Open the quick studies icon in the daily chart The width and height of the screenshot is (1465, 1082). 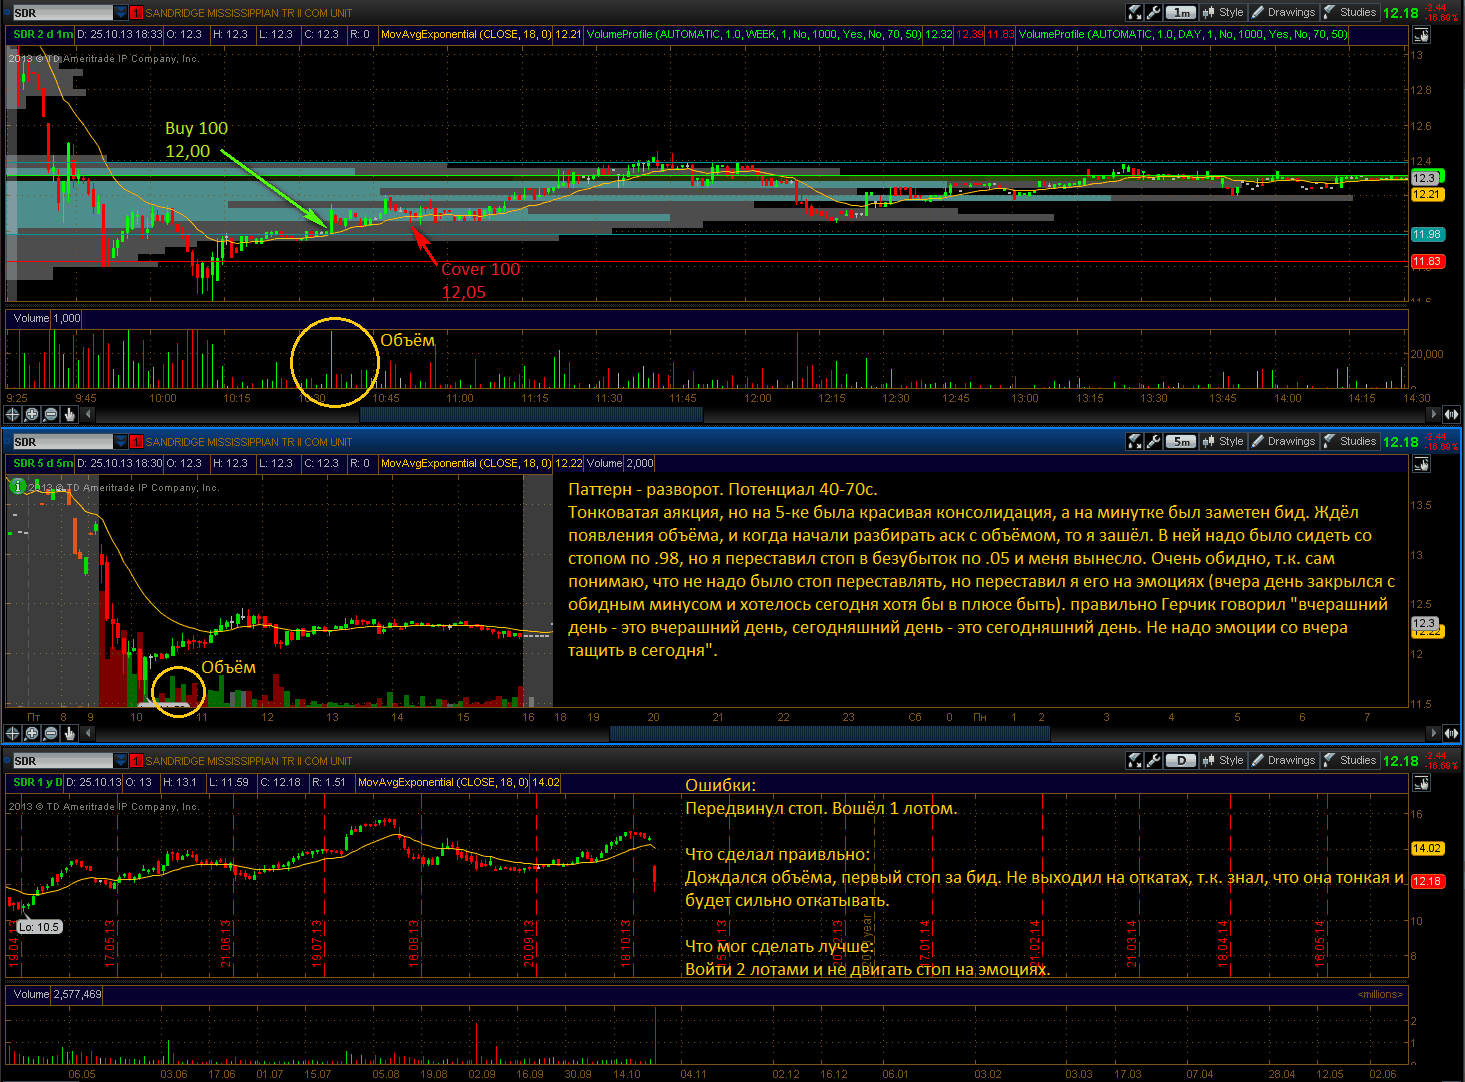1135,760
